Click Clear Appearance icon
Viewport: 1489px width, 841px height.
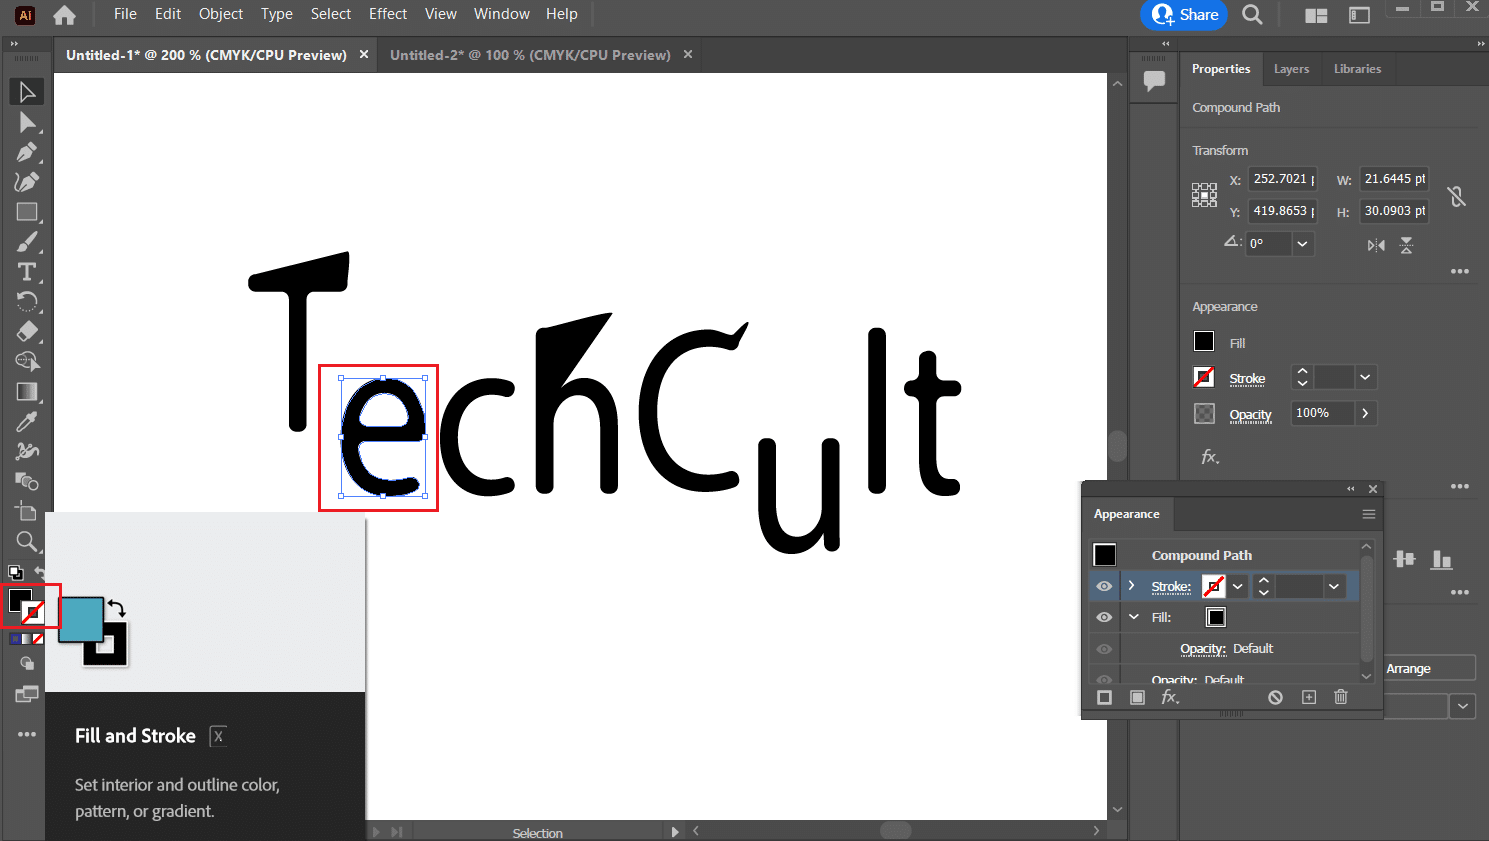click(1275, 697)
